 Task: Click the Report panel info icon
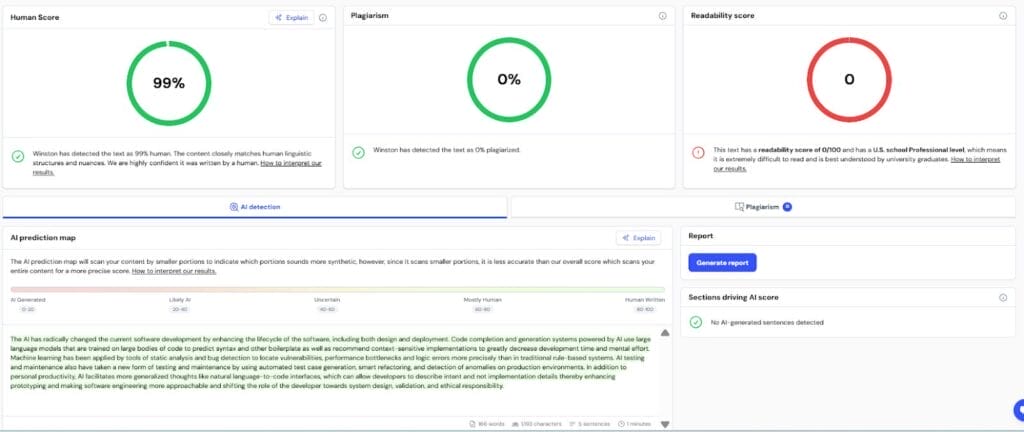1003,237
